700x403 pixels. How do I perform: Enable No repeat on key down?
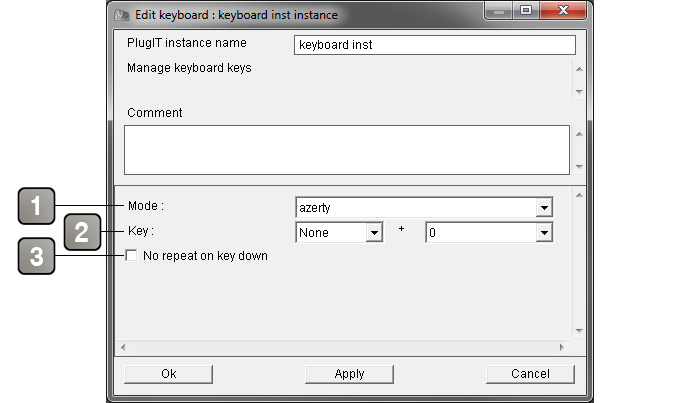click(131, 256)
